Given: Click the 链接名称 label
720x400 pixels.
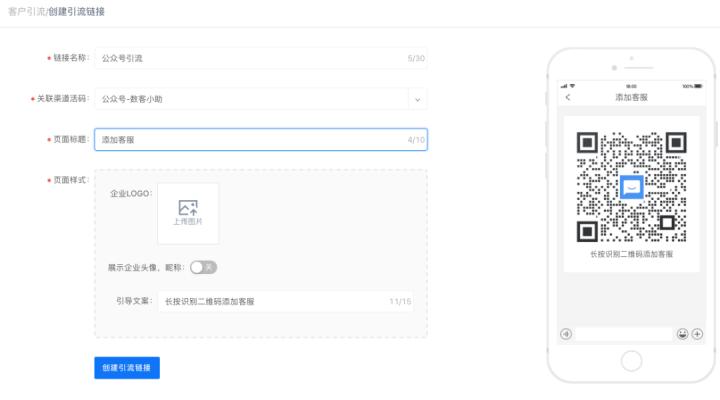Looking at the screenshot, I should (70, 58).
